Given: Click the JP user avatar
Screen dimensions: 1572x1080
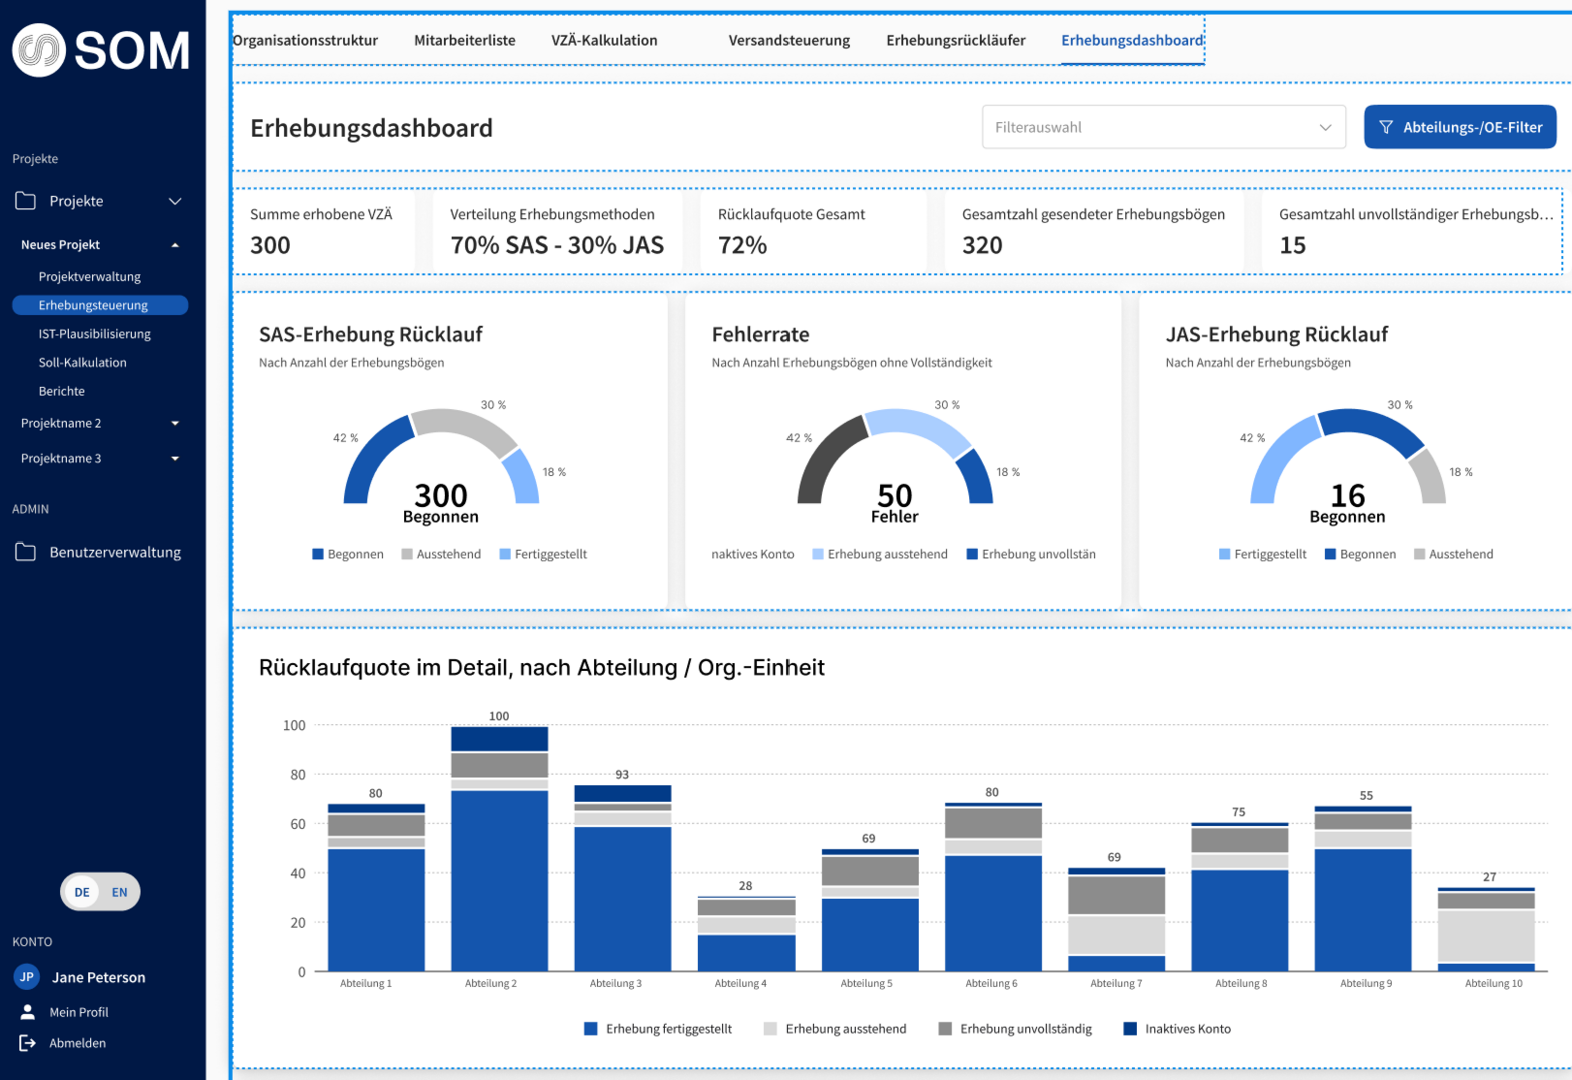Looking at the screenshot, I should (27, 977).
